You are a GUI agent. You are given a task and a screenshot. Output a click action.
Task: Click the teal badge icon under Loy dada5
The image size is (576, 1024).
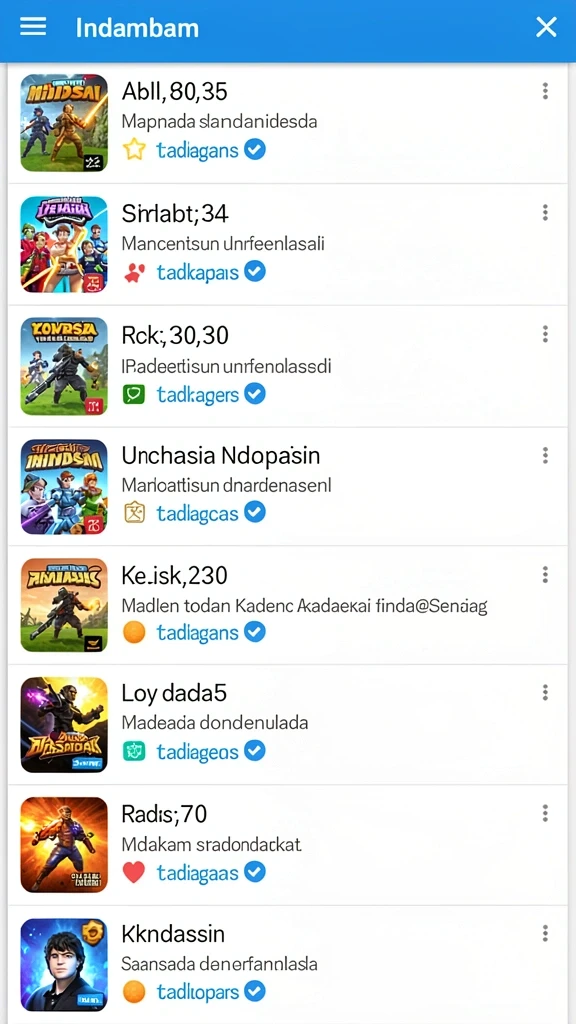134,752
